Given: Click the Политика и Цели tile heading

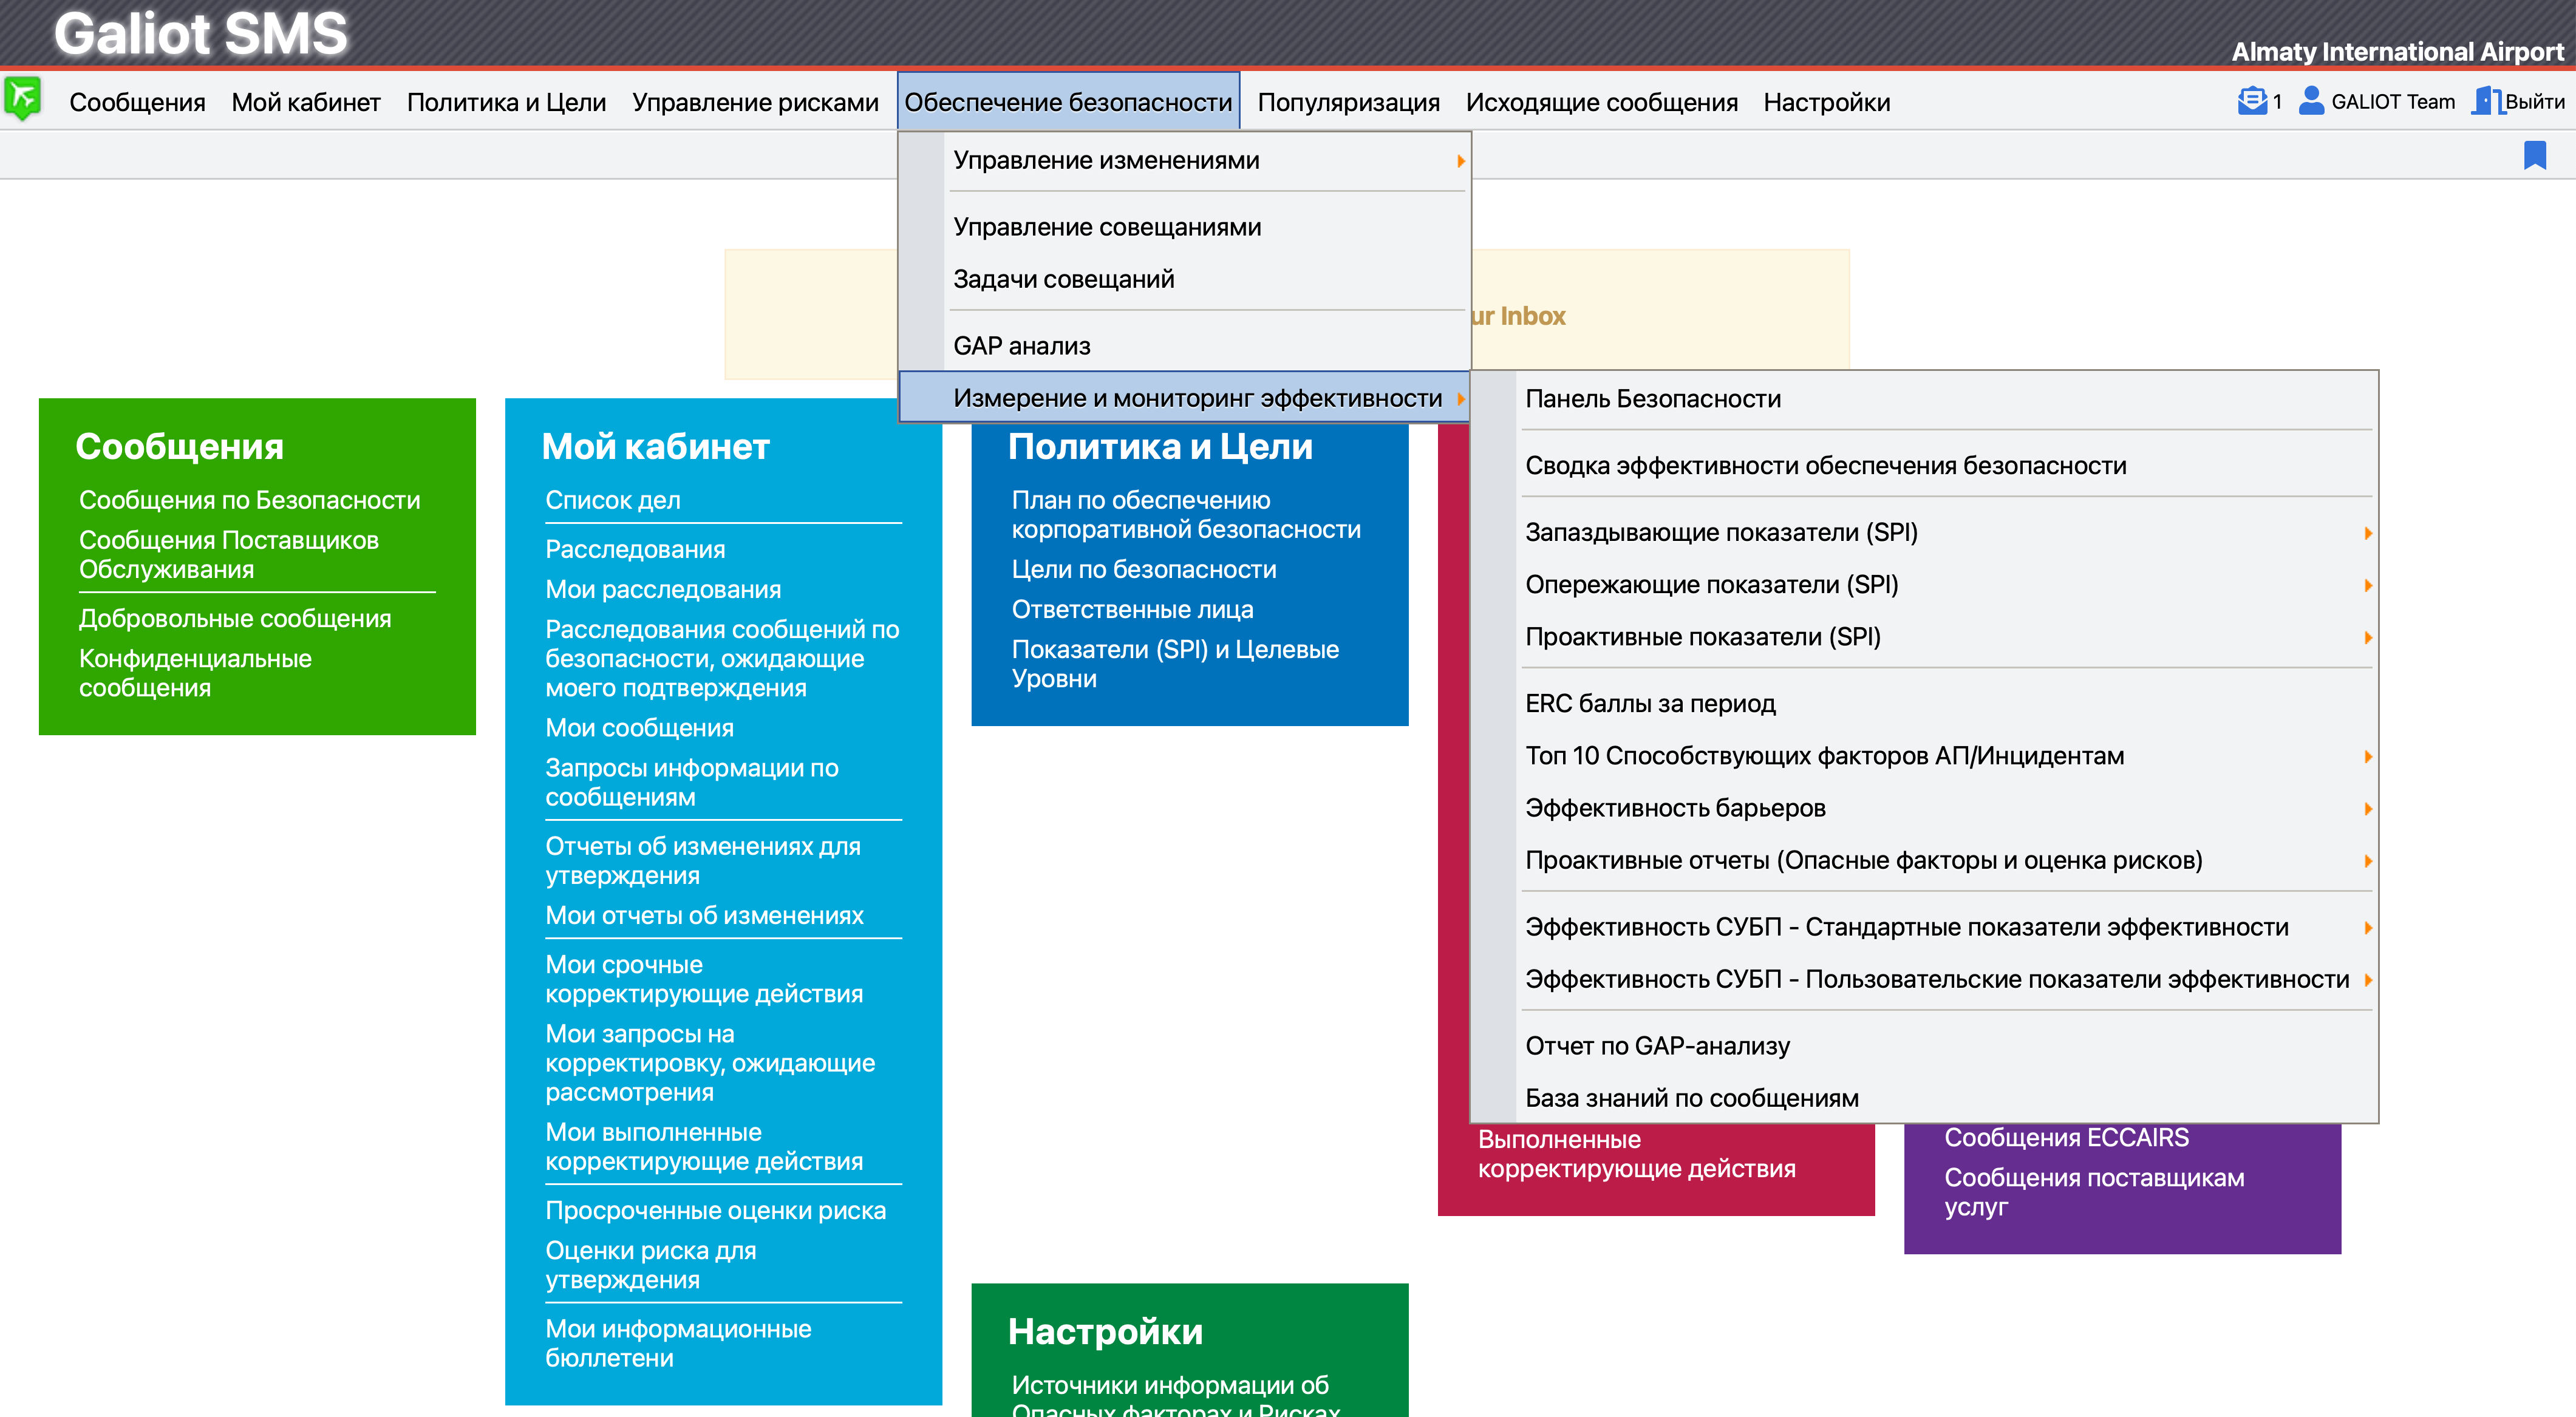Looking at the screenshot, I should point(1160,446).
